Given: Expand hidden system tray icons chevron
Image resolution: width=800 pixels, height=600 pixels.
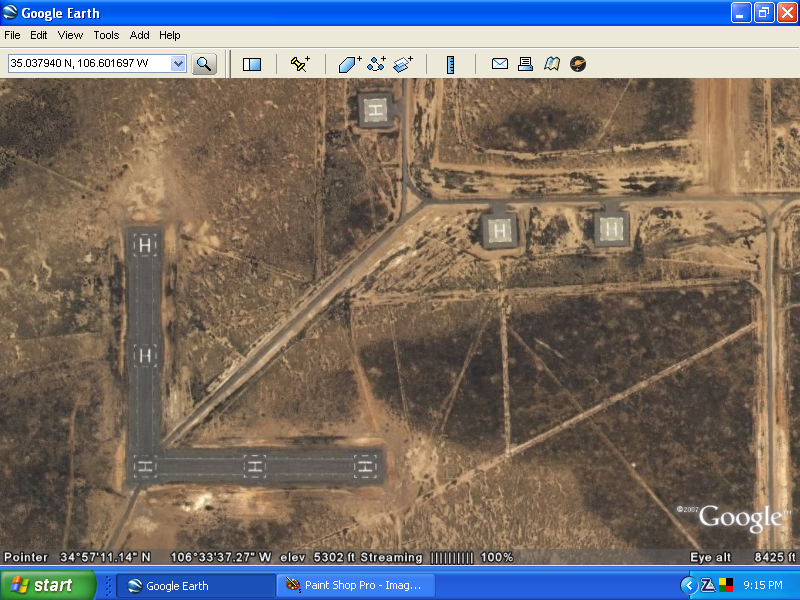Looking at the screenshot, I should (689, 585).
